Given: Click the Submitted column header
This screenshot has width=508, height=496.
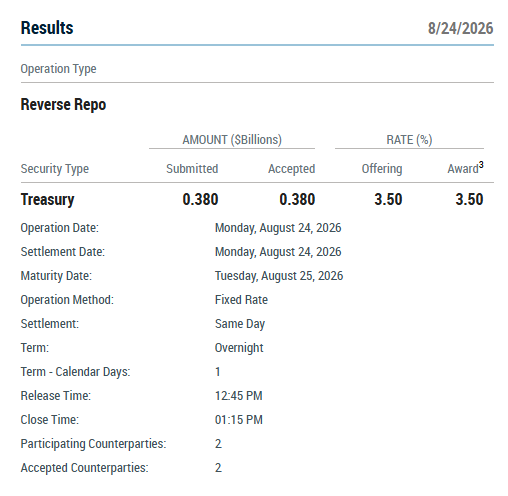Looking at the screenshot, I should click(192, 169).
